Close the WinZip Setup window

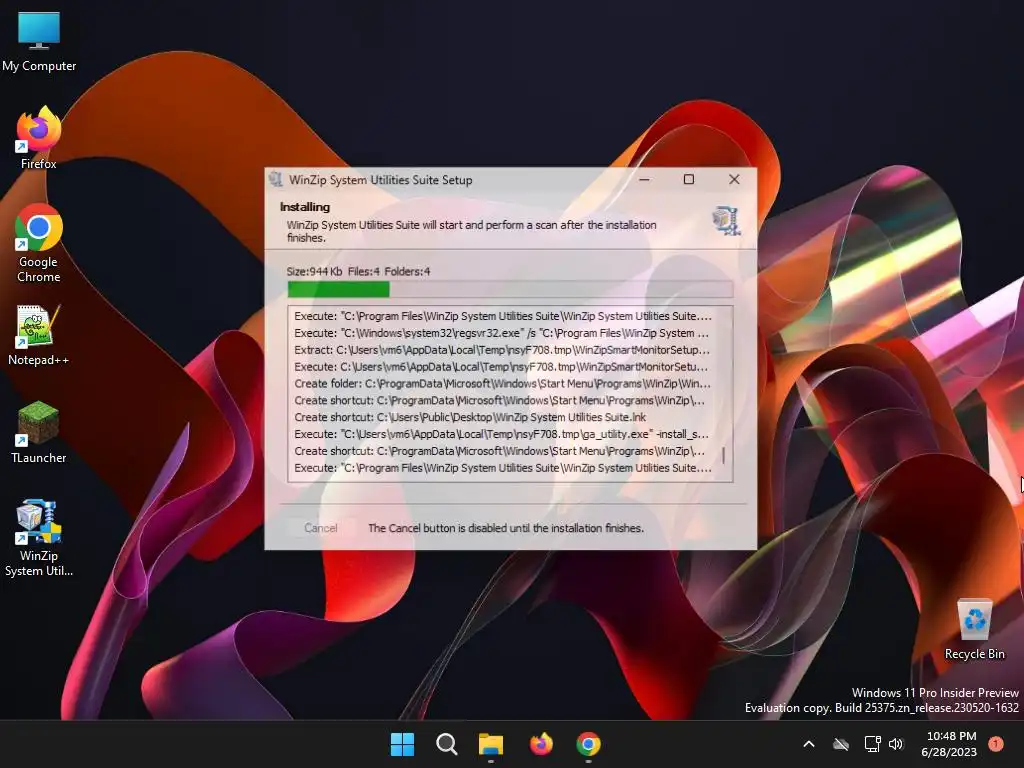734,180
